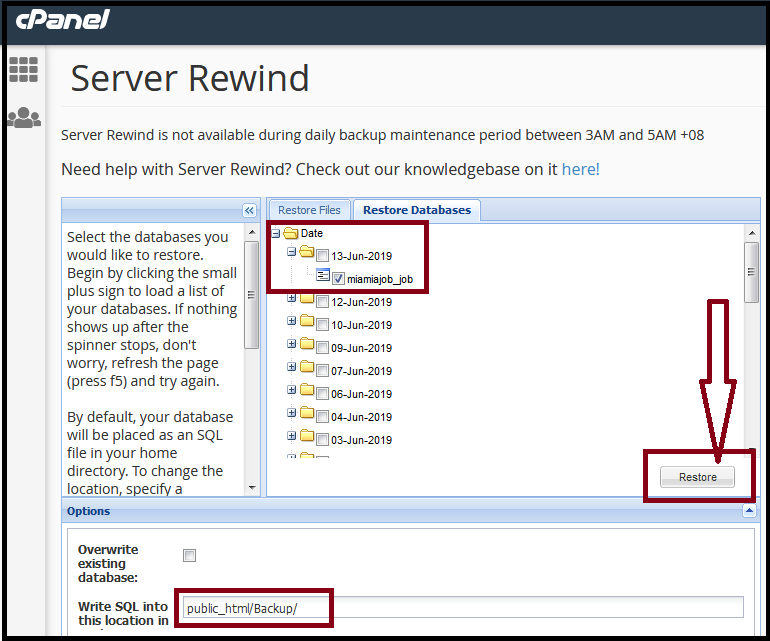Check the 12-Jun-2019 backup checkbox
Viewport: 770px width, 641px height.
[322, 301]
